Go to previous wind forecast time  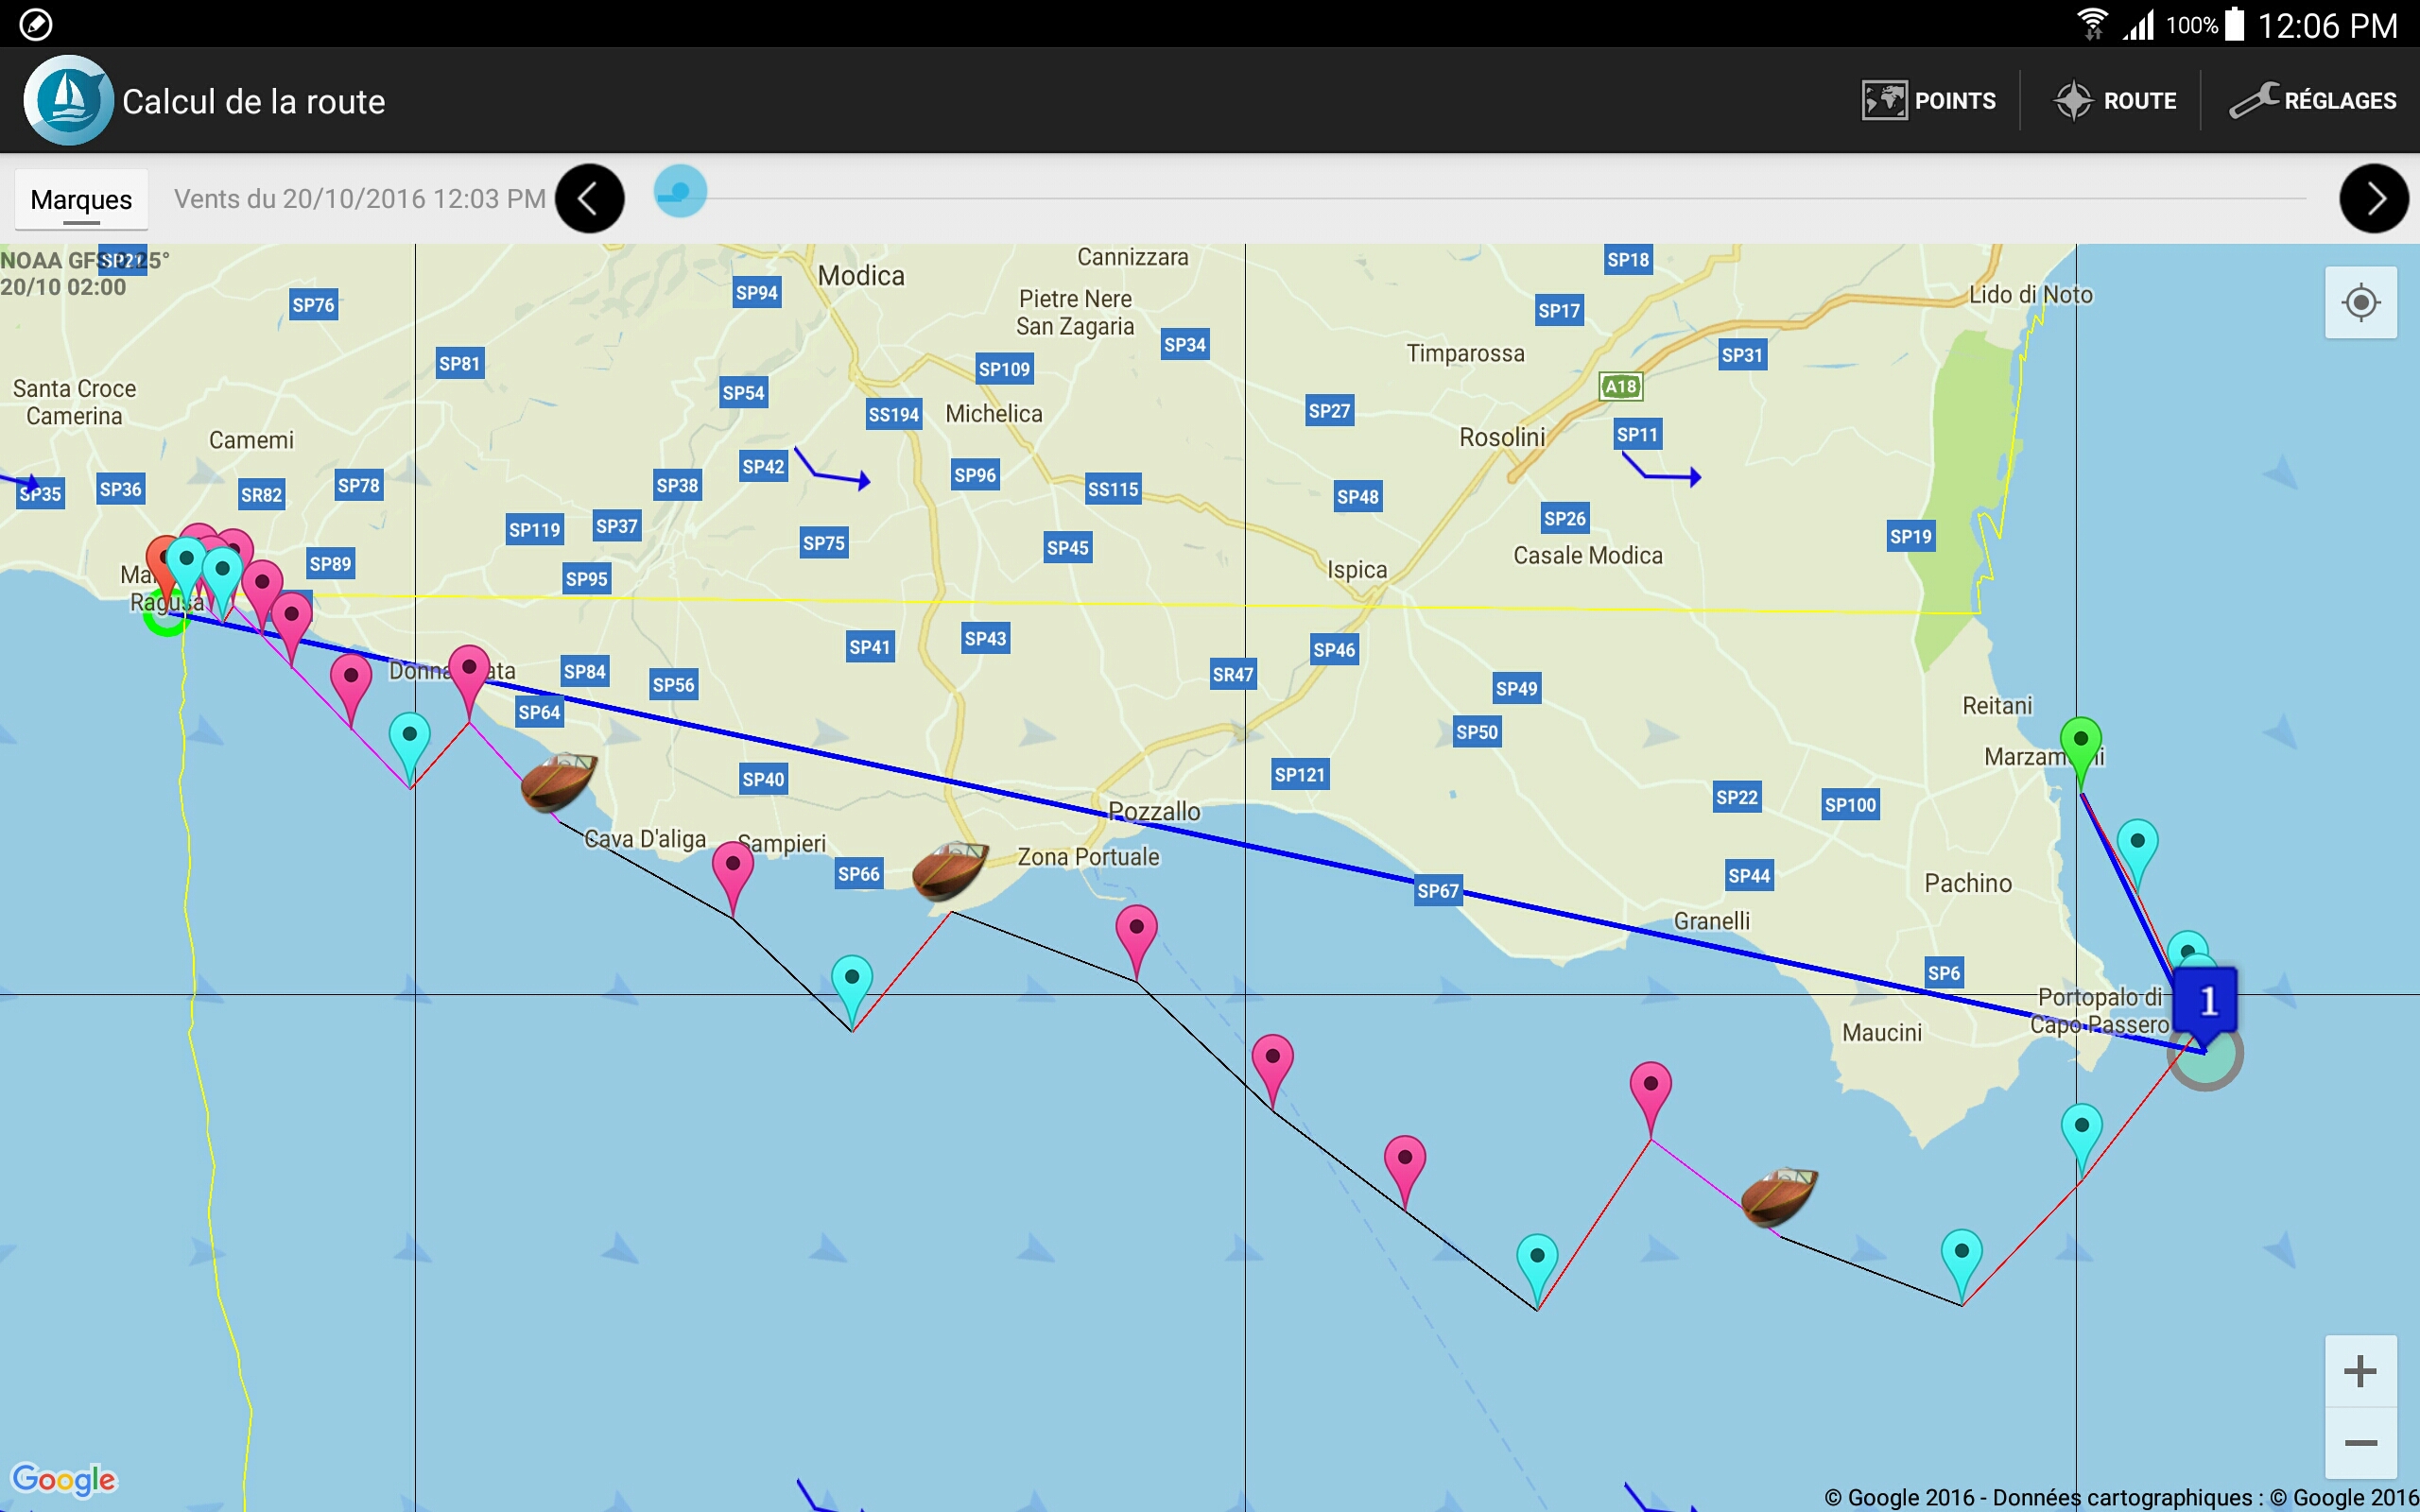pyautogui.click(x=590, y=199)
